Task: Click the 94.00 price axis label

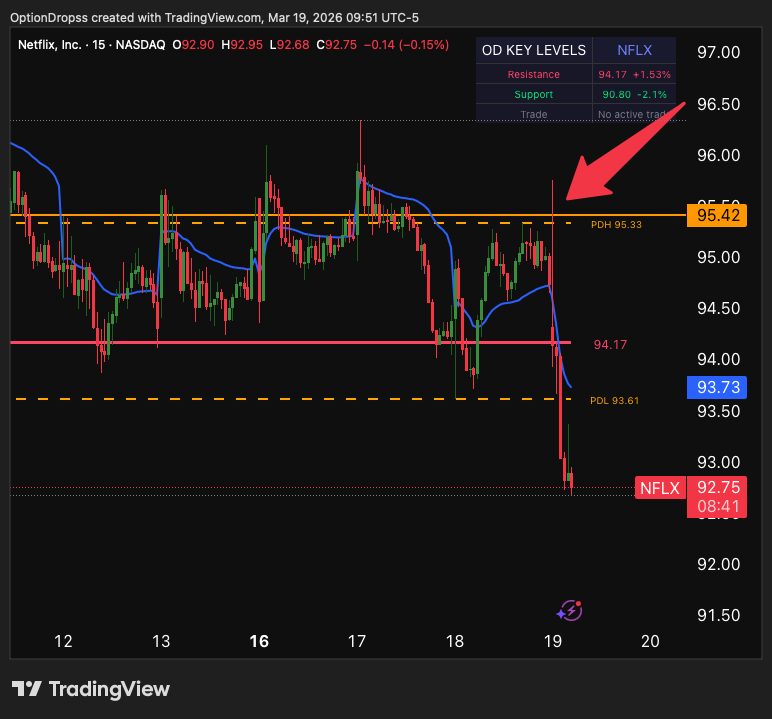Action: (718, 360)
